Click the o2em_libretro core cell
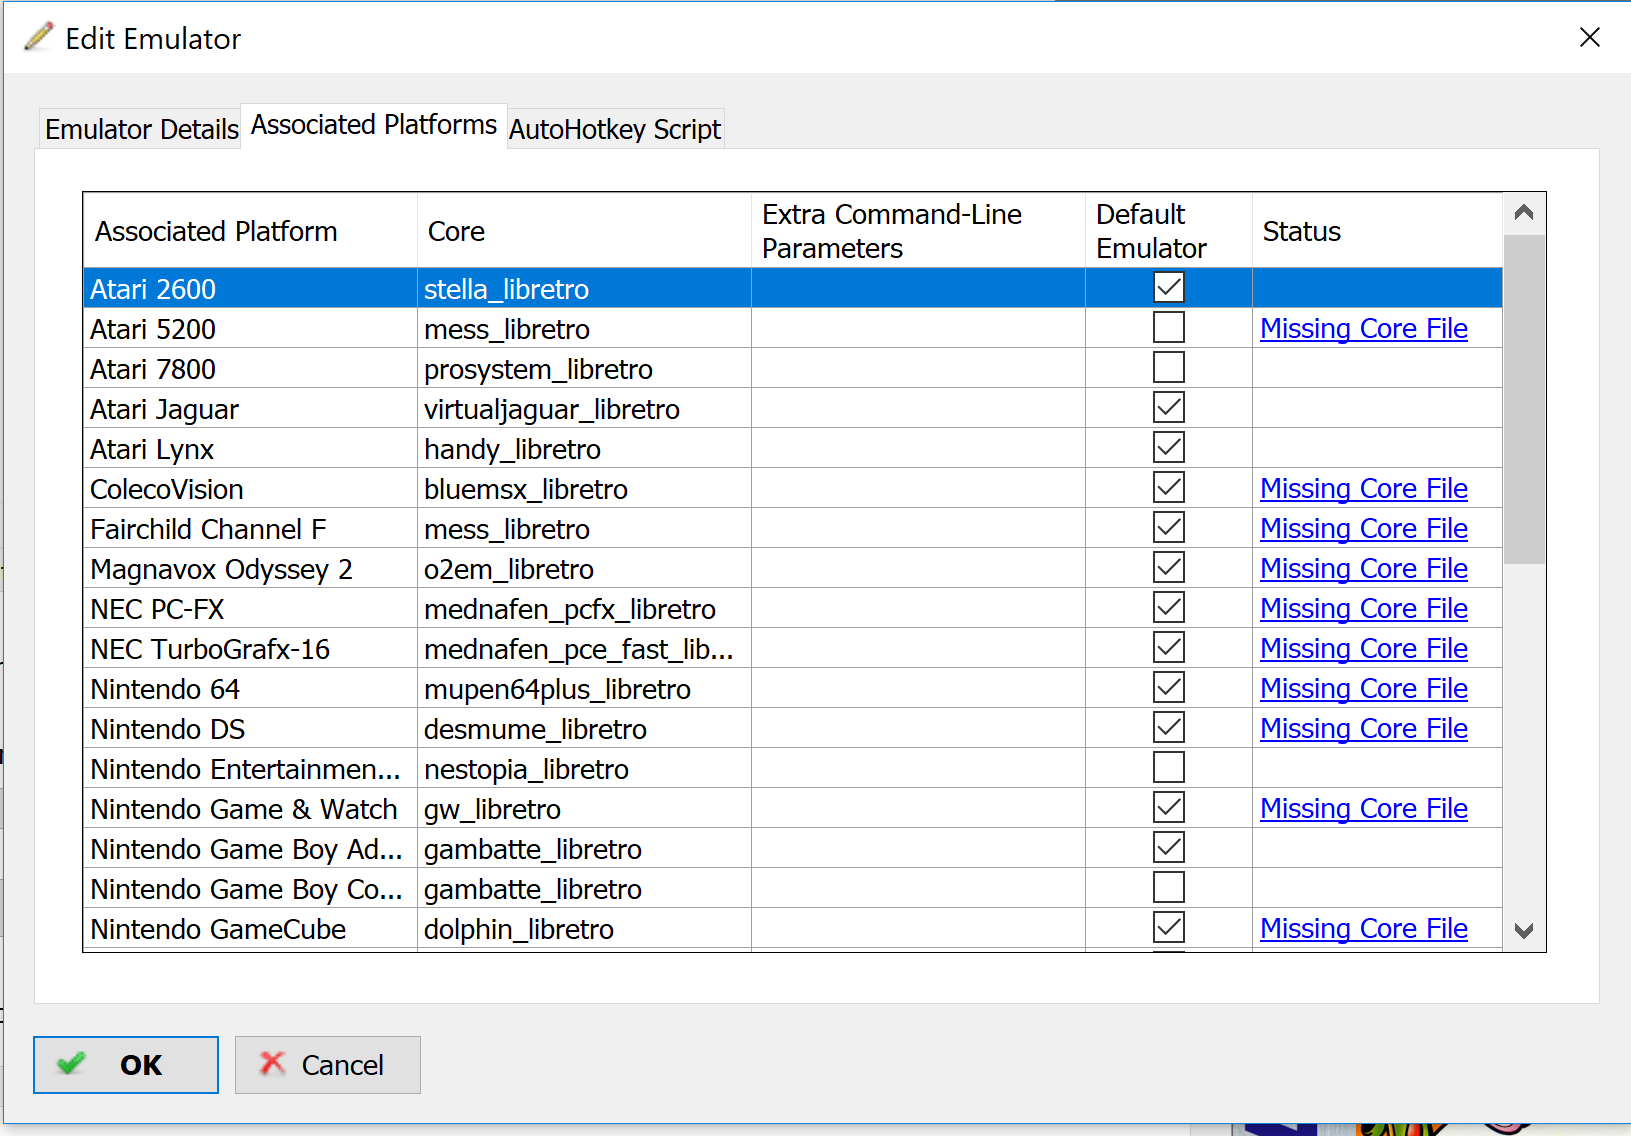Screen dimensions: 1631x1136 click(584, 569)
